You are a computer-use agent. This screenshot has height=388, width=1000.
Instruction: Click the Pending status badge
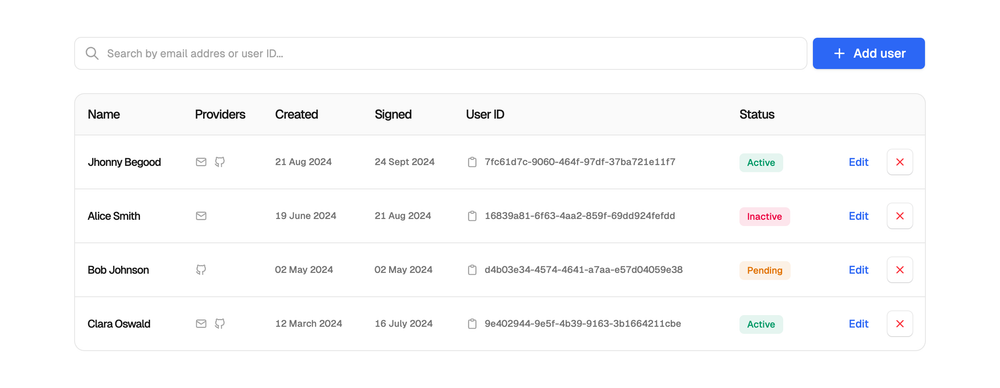click(x=765, y=270)
